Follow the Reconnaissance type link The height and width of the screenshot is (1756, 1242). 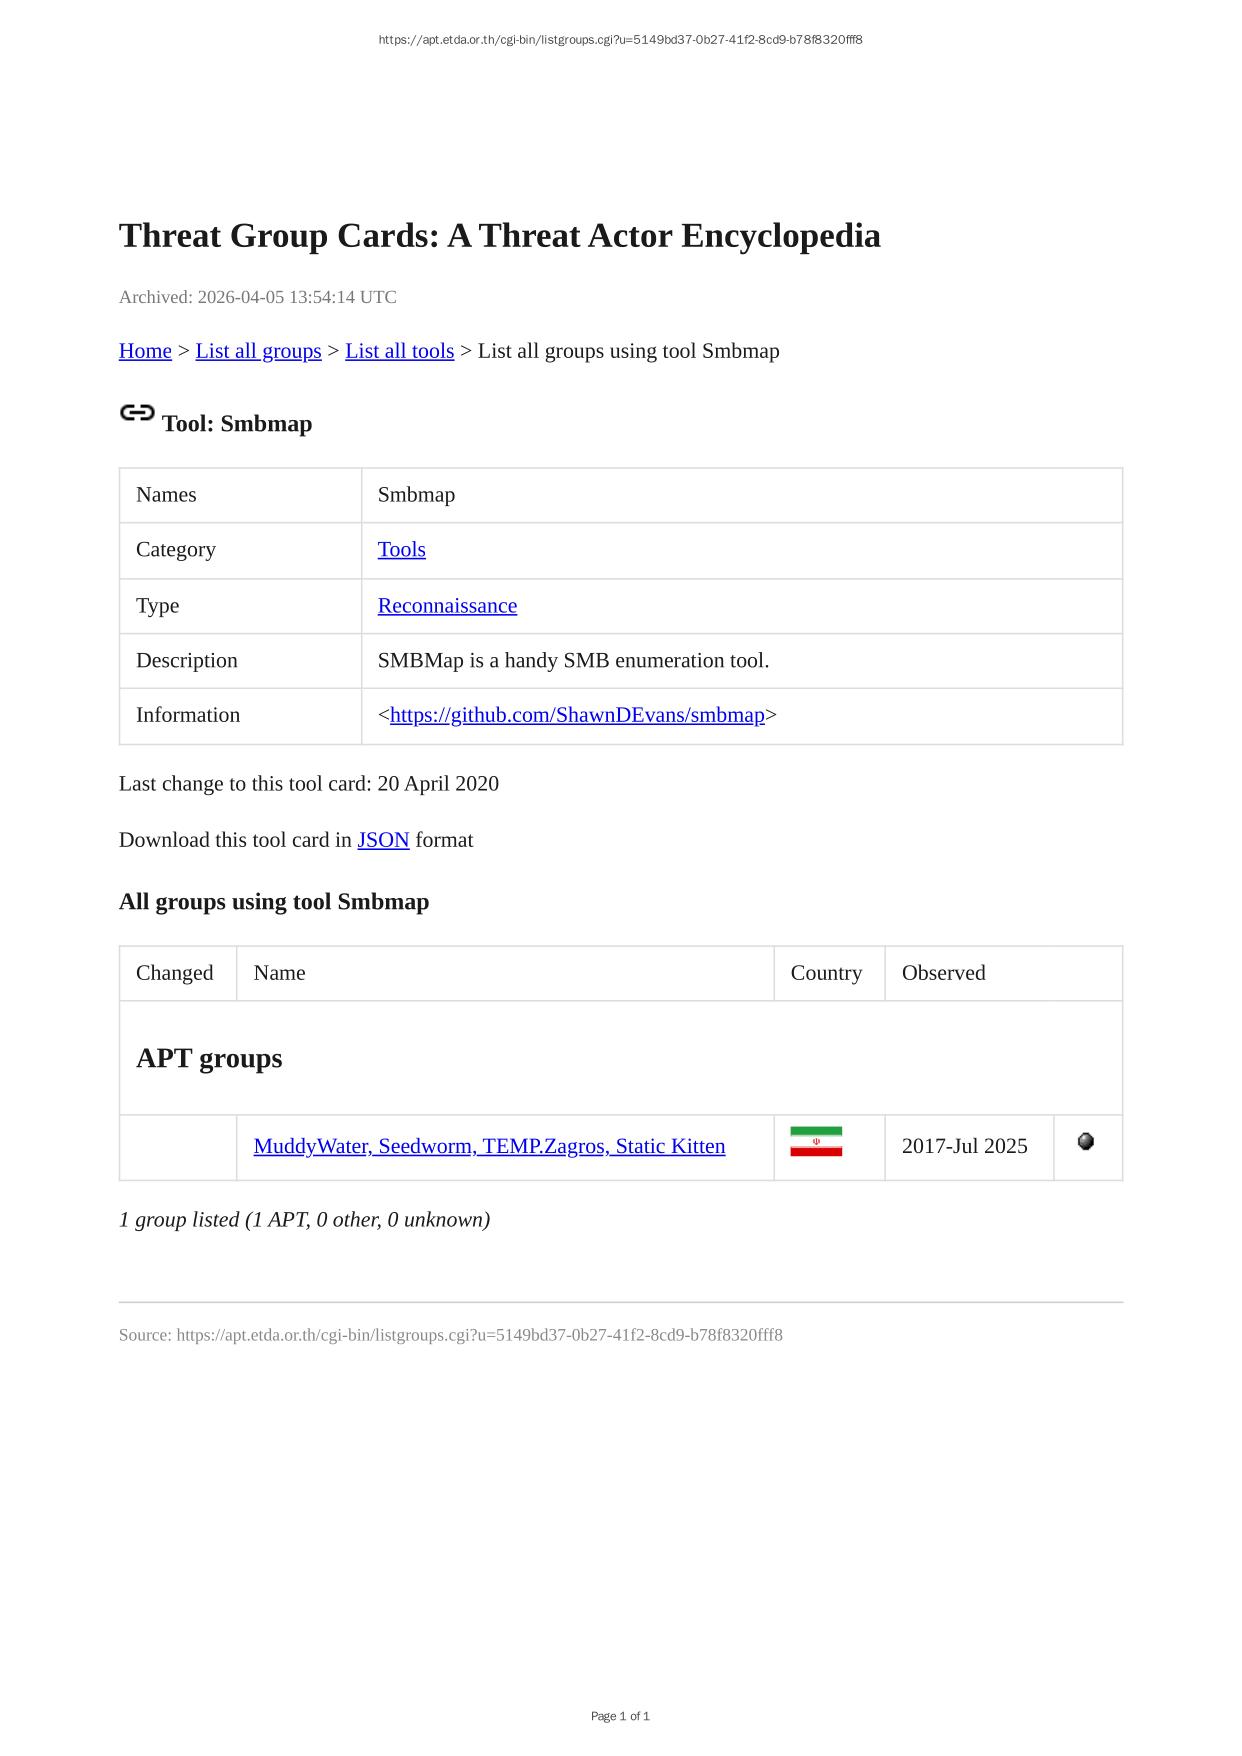point(447,606)
